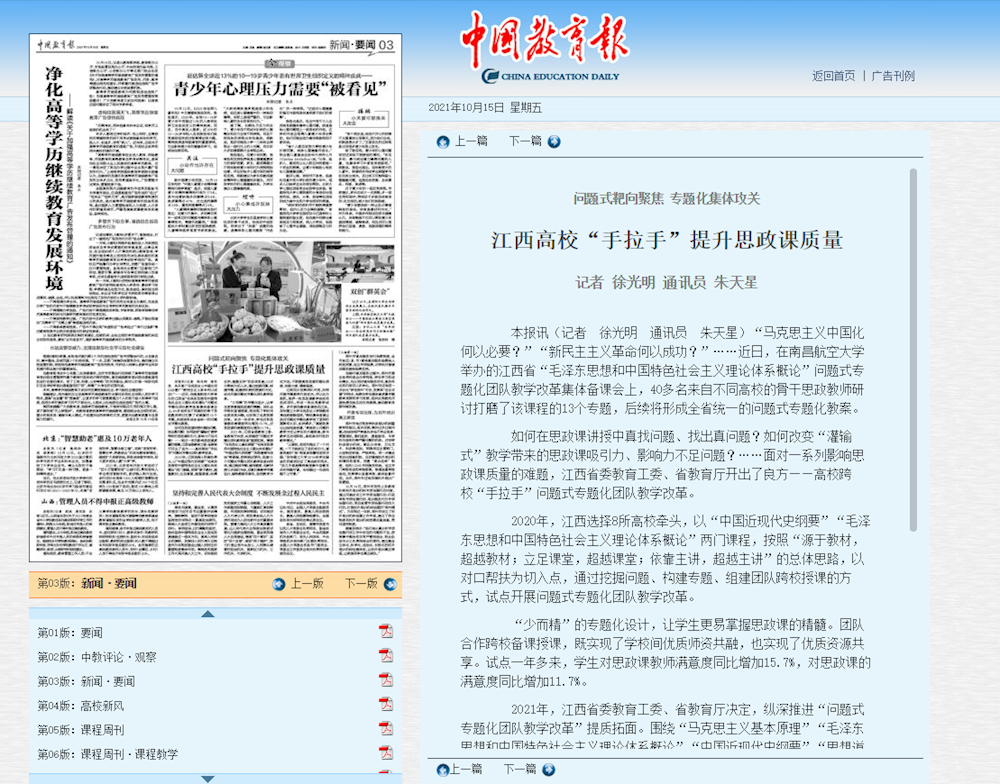This screenshot has width=1000, height=784.
Task: Click the globe icon next to 下一版
Action: pyautogui.click(x=388, y=584)
